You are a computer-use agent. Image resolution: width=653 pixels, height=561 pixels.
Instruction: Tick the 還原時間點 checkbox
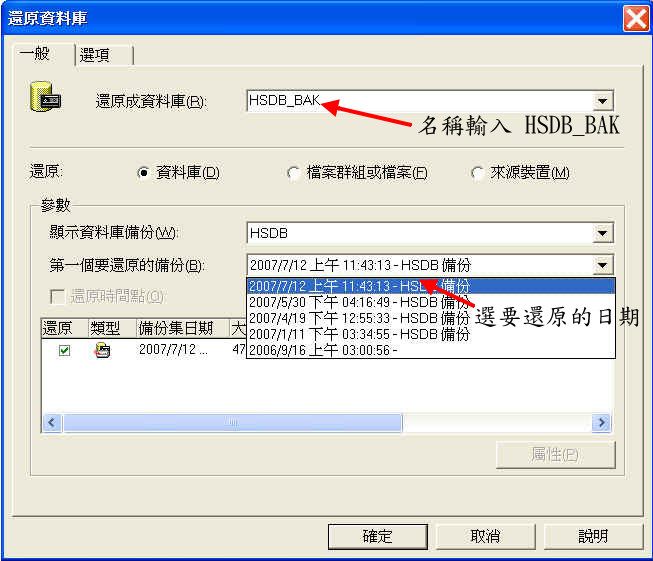tap(57, 297)
